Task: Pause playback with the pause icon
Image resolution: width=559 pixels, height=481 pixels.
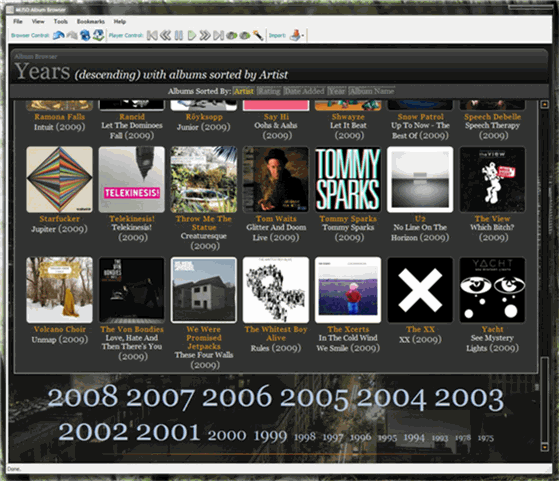Action: coord(179,35)
